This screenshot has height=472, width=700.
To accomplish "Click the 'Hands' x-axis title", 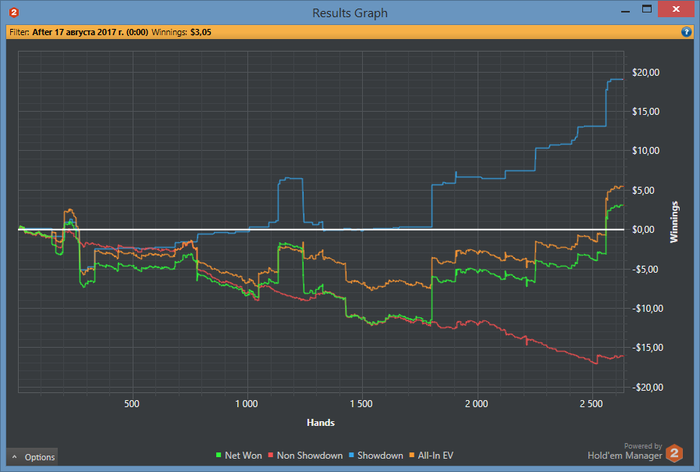I will pyautogui.click(x=321, y=422).
